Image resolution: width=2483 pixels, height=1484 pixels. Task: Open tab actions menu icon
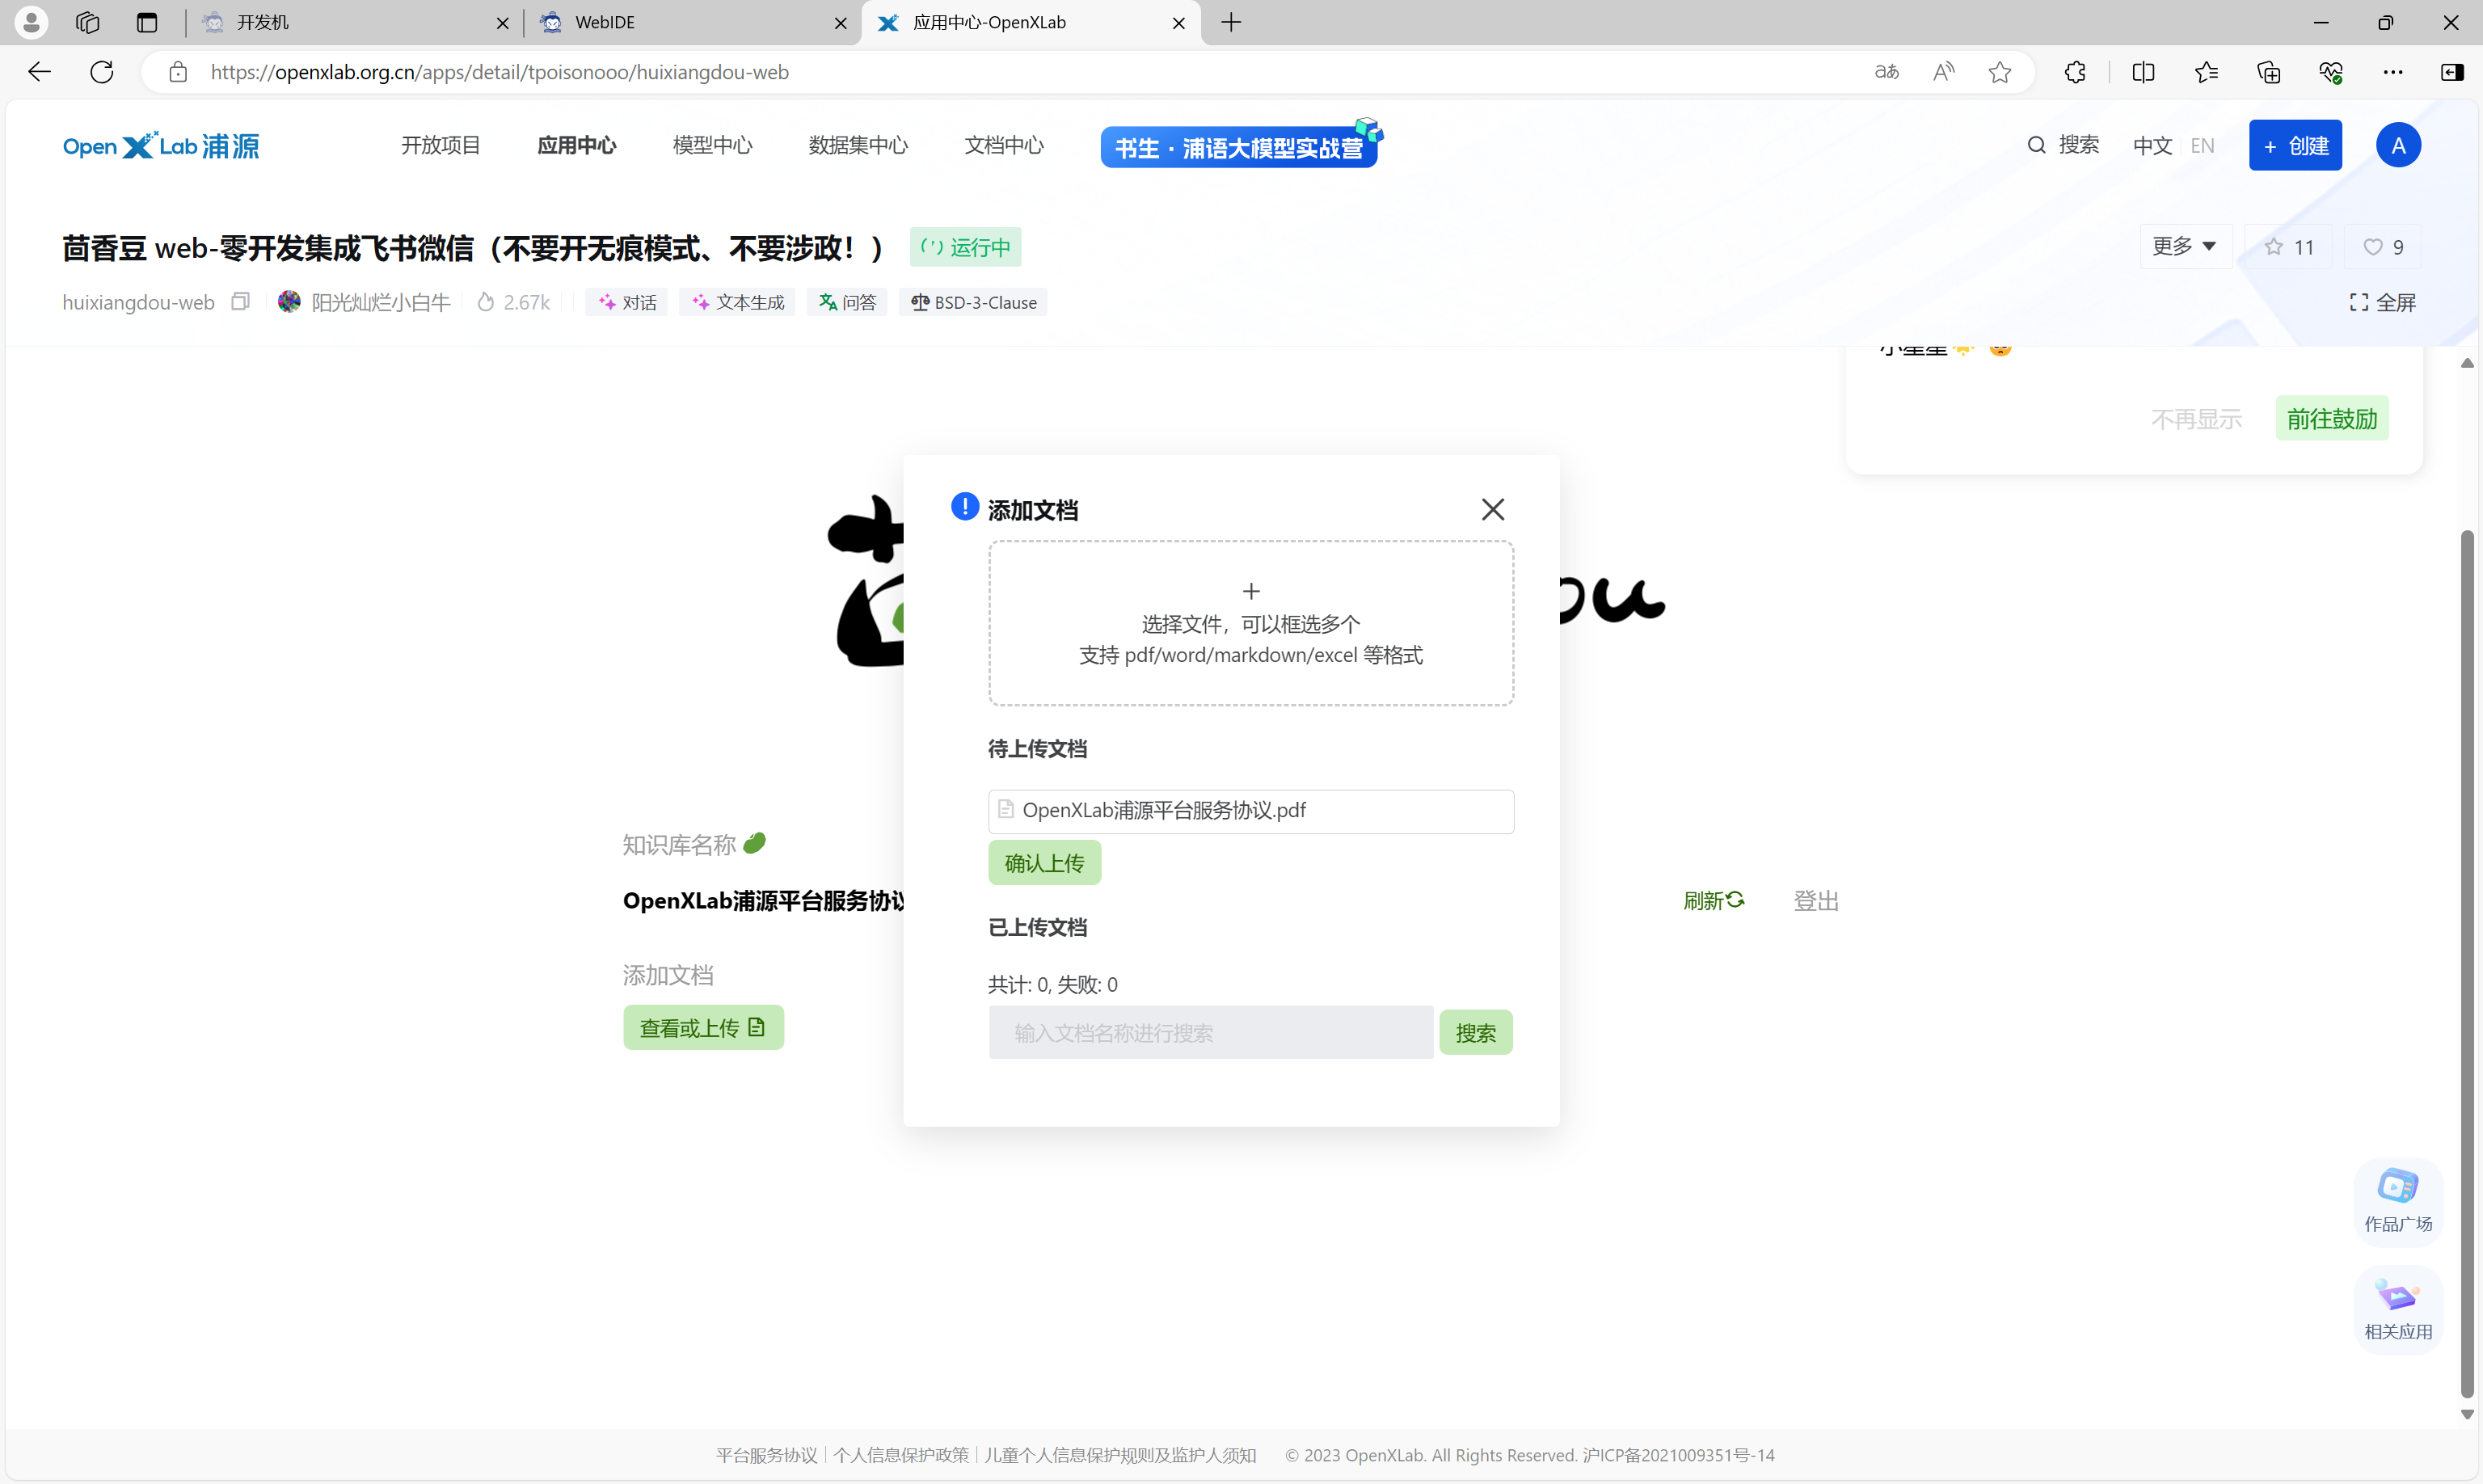(147, 22)
